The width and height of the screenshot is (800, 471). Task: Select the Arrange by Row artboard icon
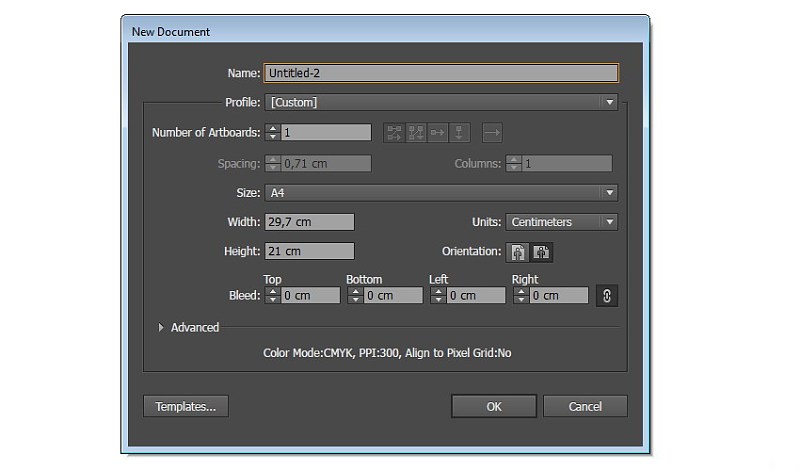(x=438, y=132)
